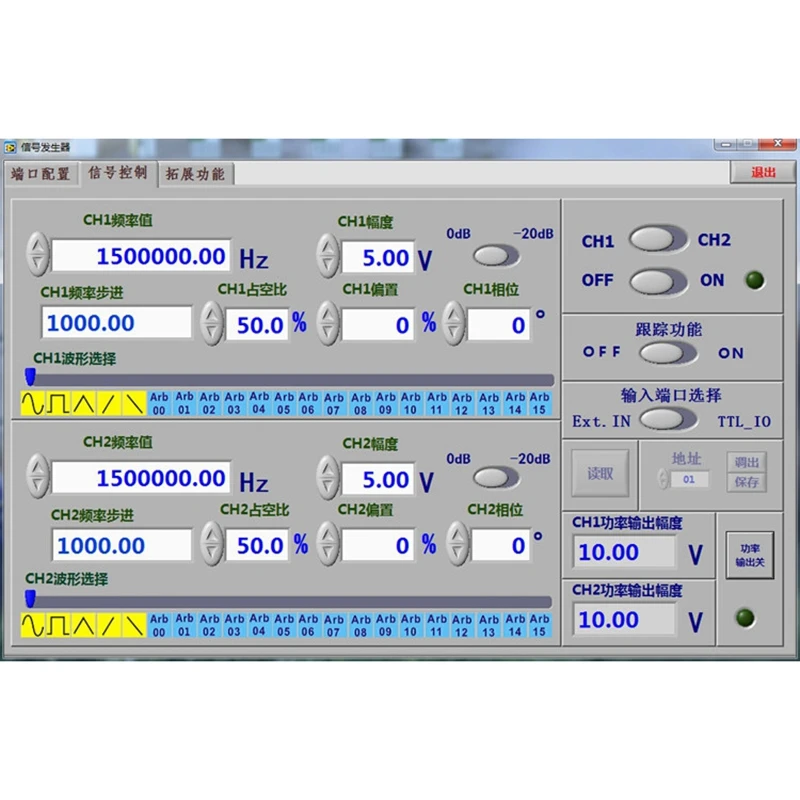
Task: Click the 功率输出关 power output button
Action: 749,555
